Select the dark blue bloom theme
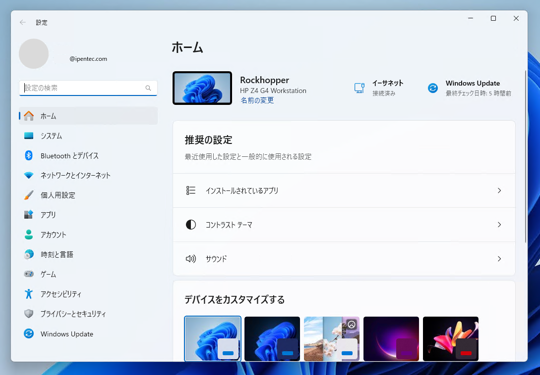This screenshot has width=540, height=375. click(272, 338)
